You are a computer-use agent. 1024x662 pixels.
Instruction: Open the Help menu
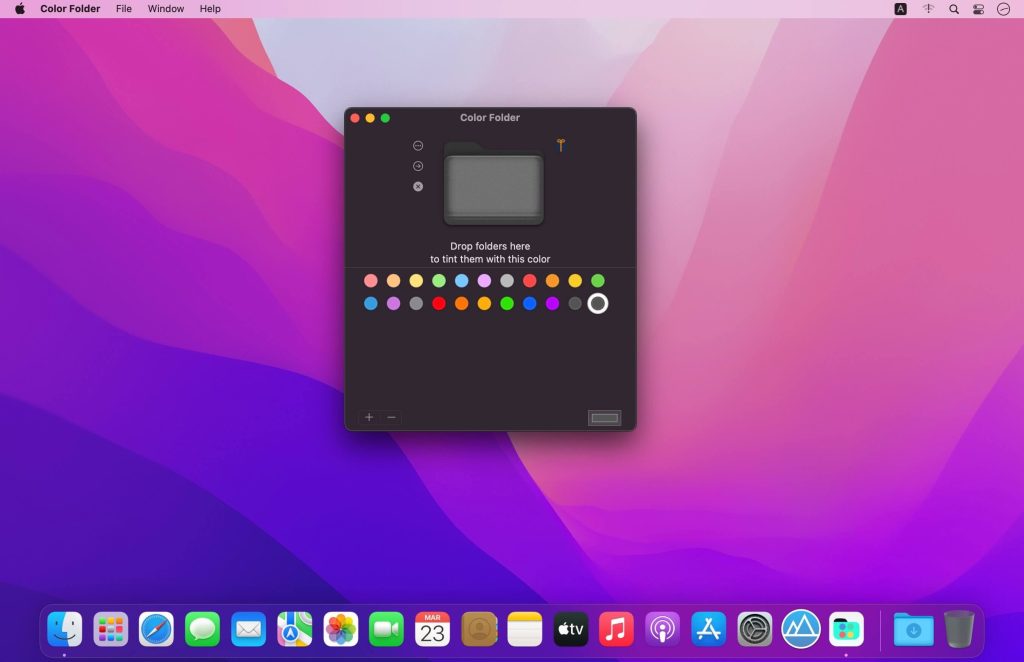click(209, 8)
